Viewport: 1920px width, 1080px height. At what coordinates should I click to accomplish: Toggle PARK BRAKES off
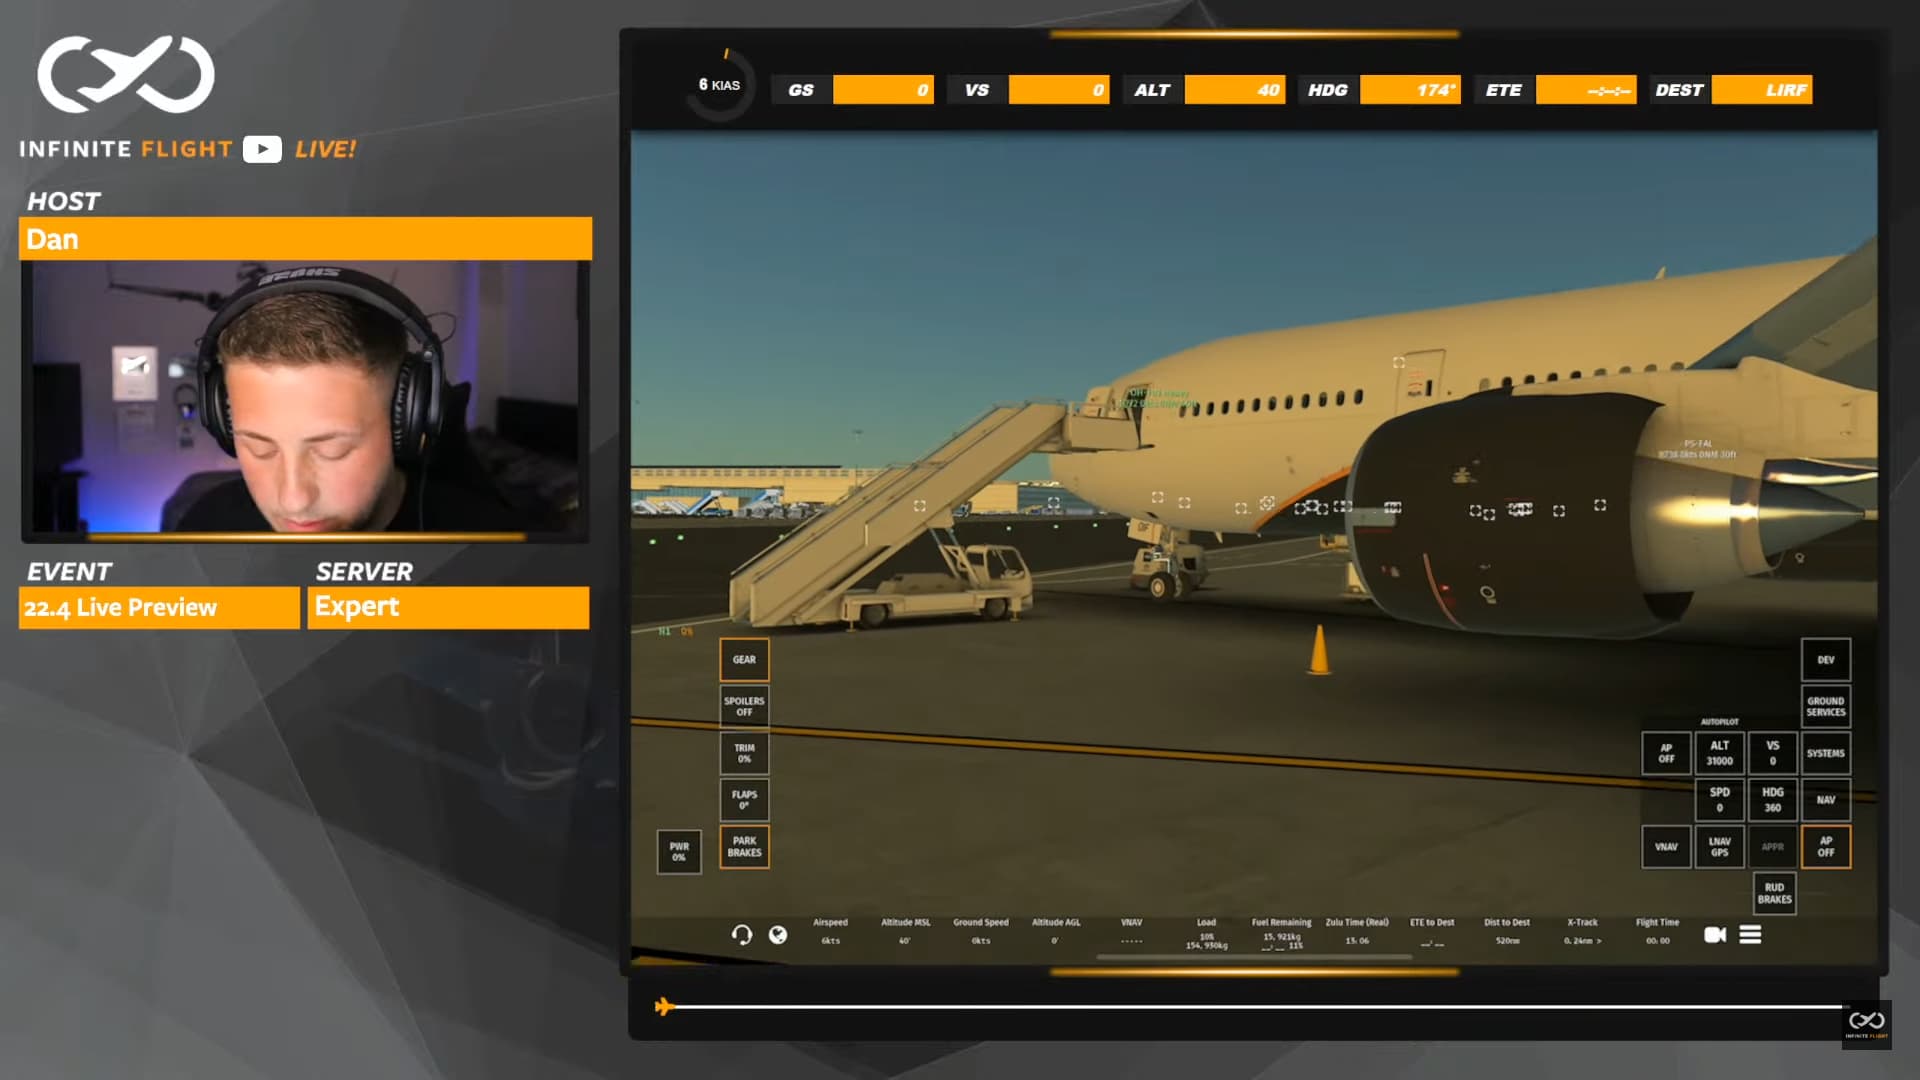[744, 847]
